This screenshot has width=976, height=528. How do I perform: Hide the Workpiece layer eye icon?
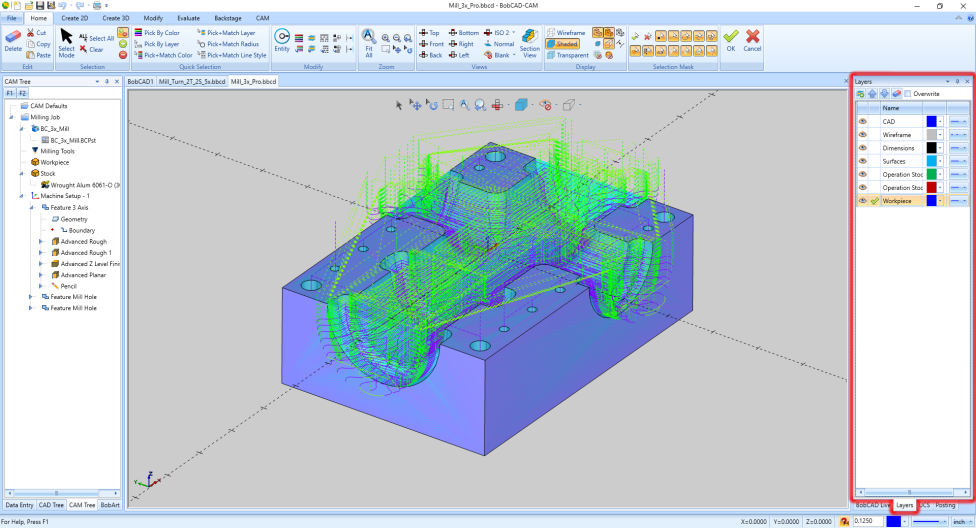click(x=863, y=200)
